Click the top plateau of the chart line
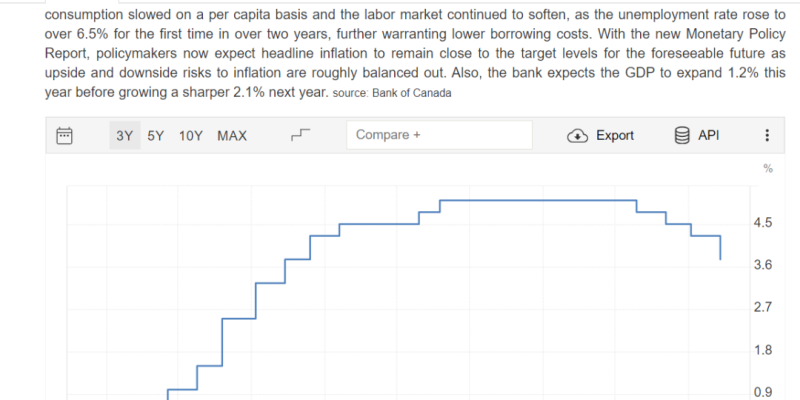The height and width of the screenshot is (400, 800). click(538, 200)
